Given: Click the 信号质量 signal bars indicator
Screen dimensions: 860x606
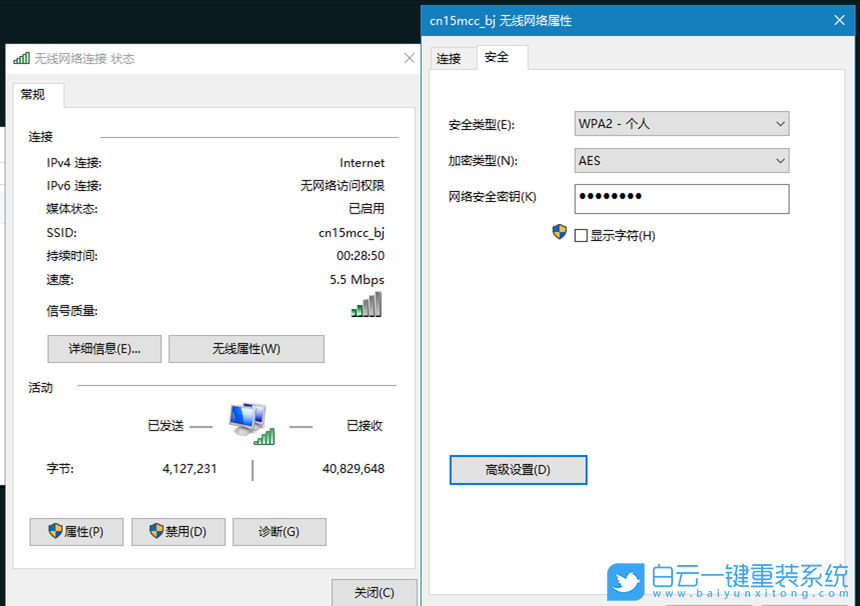Looking at the screenshot, I should click(x=365, y=305).
